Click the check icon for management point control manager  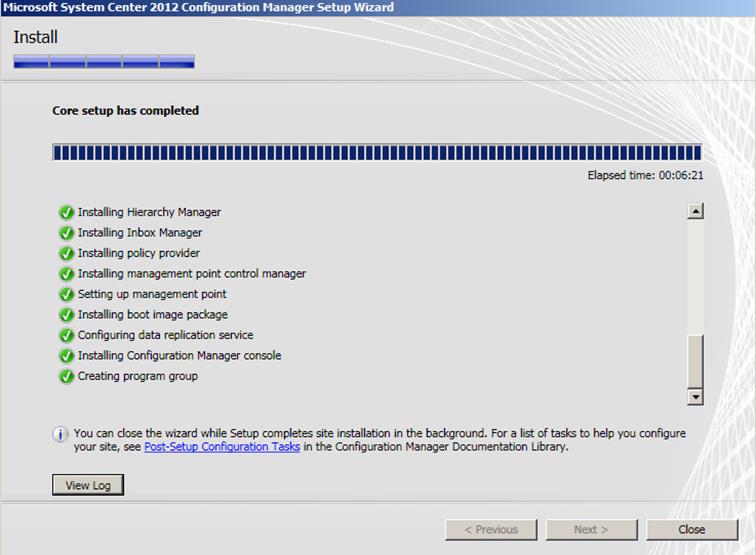tap(66, 274)
